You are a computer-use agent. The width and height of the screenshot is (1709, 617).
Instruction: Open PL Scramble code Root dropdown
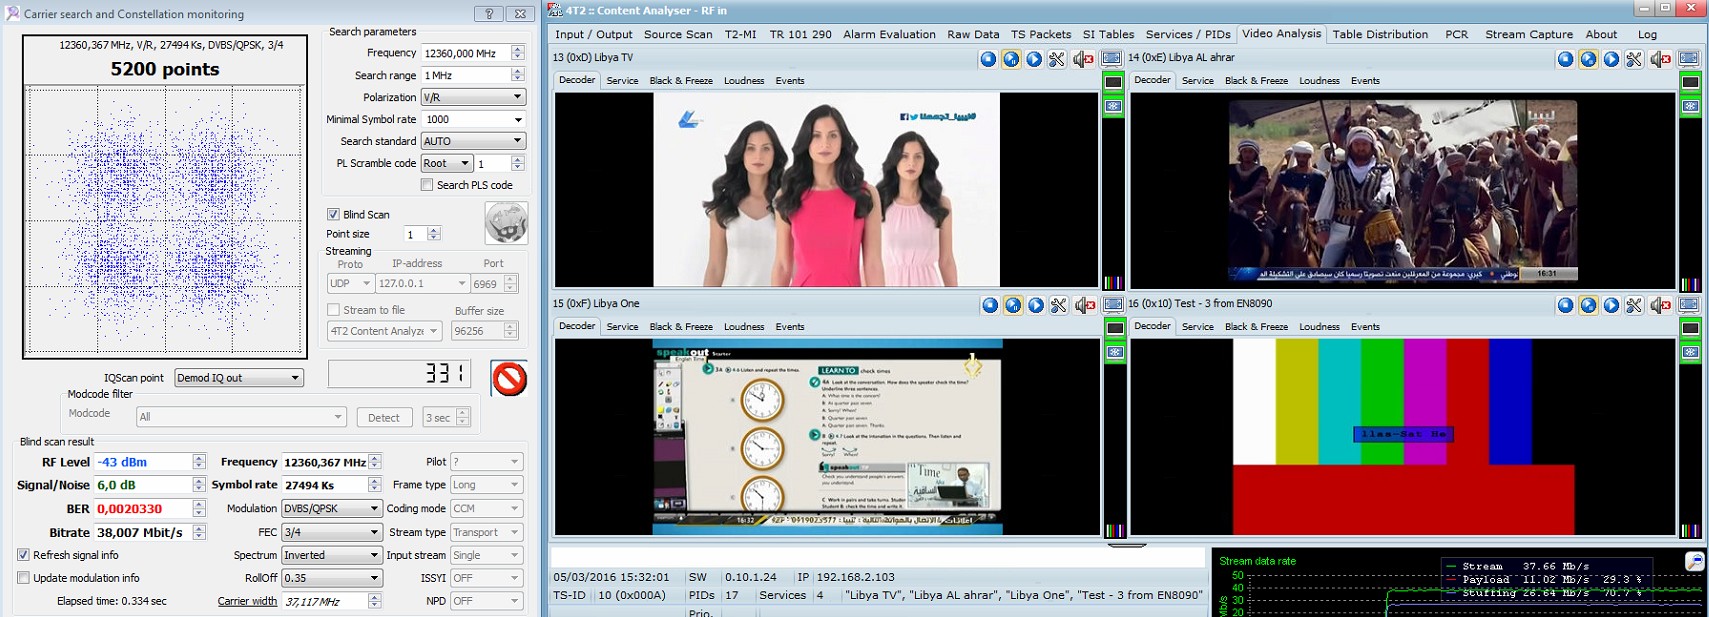coord(446,163)
